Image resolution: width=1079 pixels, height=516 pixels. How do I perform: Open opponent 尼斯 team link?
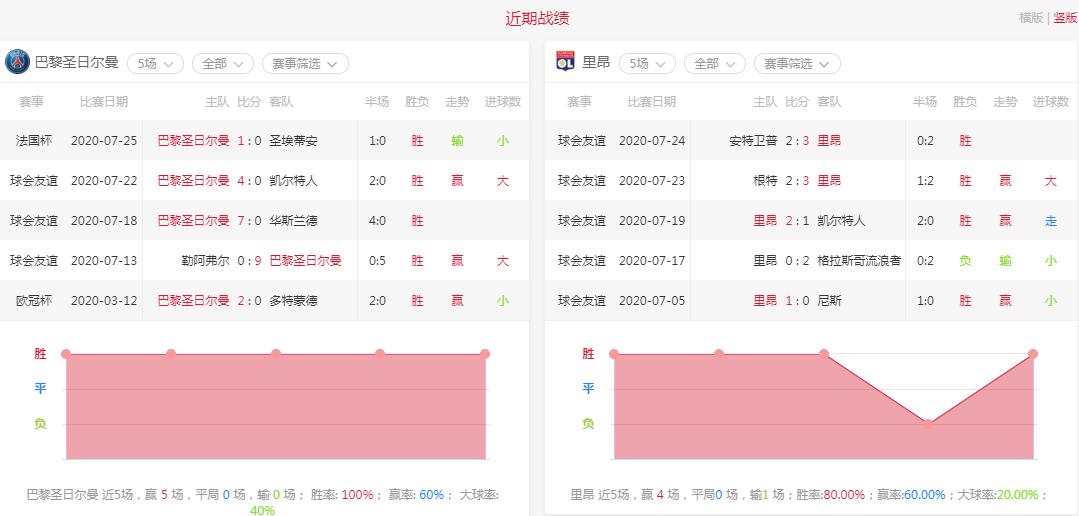(x=829, y=301)
